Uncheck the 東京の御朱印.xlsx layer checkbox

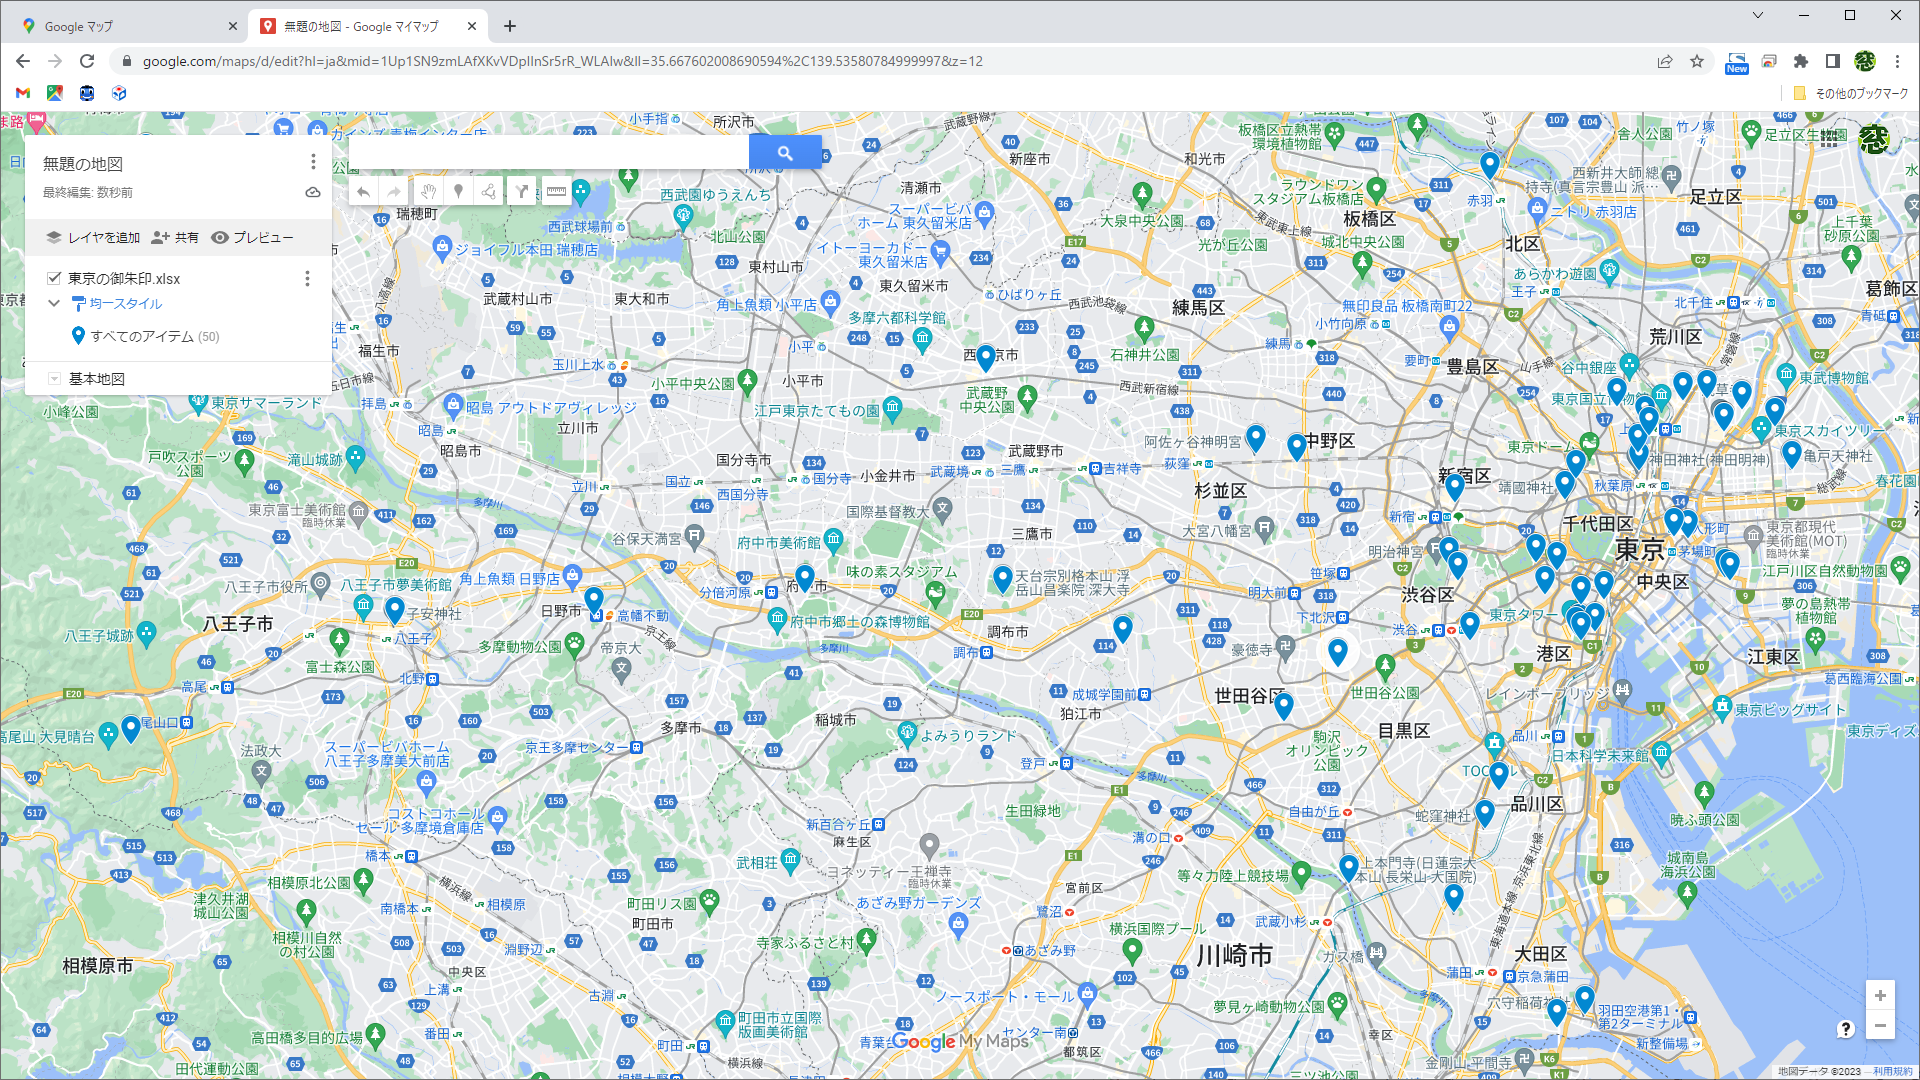[53, 278]
